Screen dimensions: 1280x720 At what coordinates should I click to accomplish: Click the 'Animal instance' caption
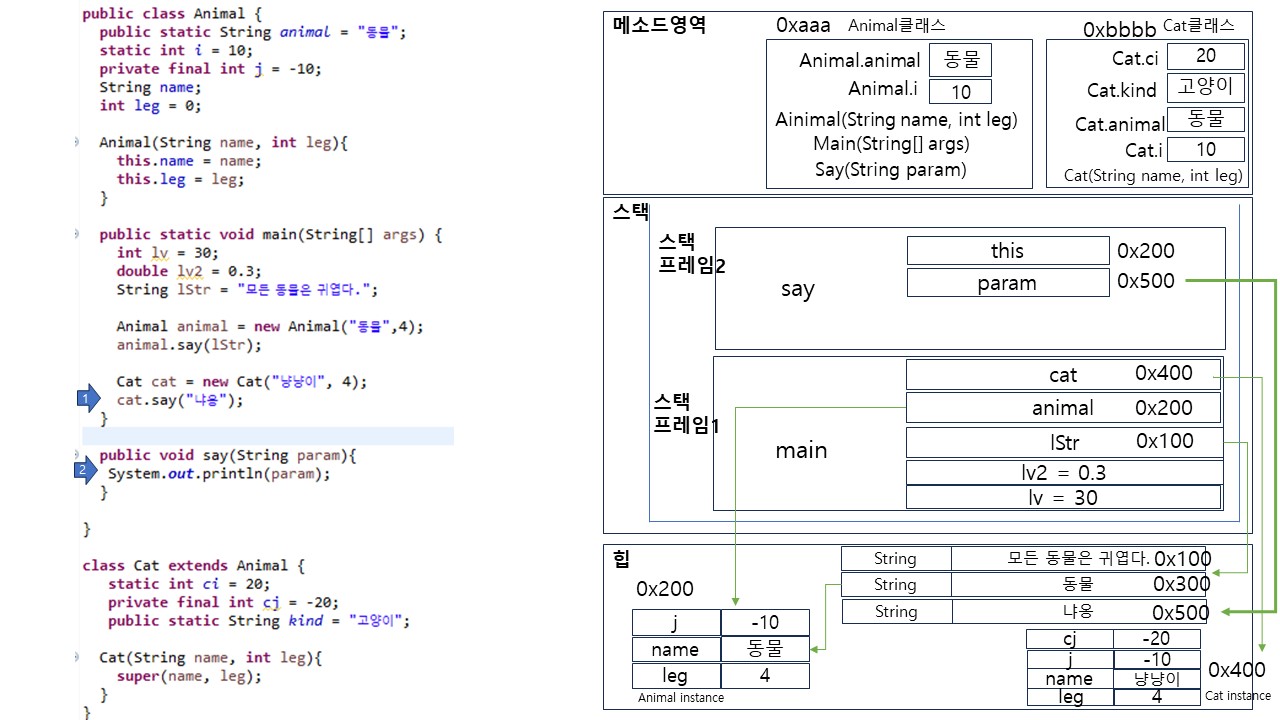click(681, 698)
